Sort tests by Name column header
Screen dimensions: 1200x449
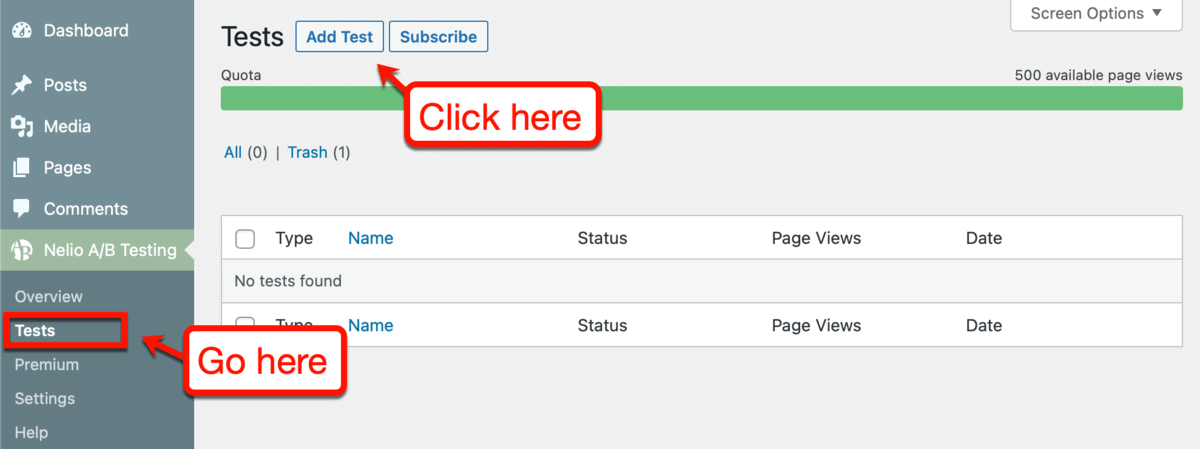[370, 238]
